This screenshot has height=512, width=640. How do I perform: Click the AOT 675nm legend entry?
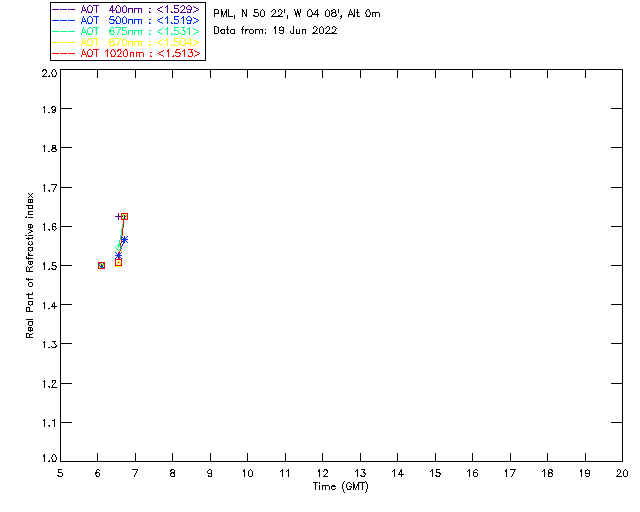[x=126, y=31]
